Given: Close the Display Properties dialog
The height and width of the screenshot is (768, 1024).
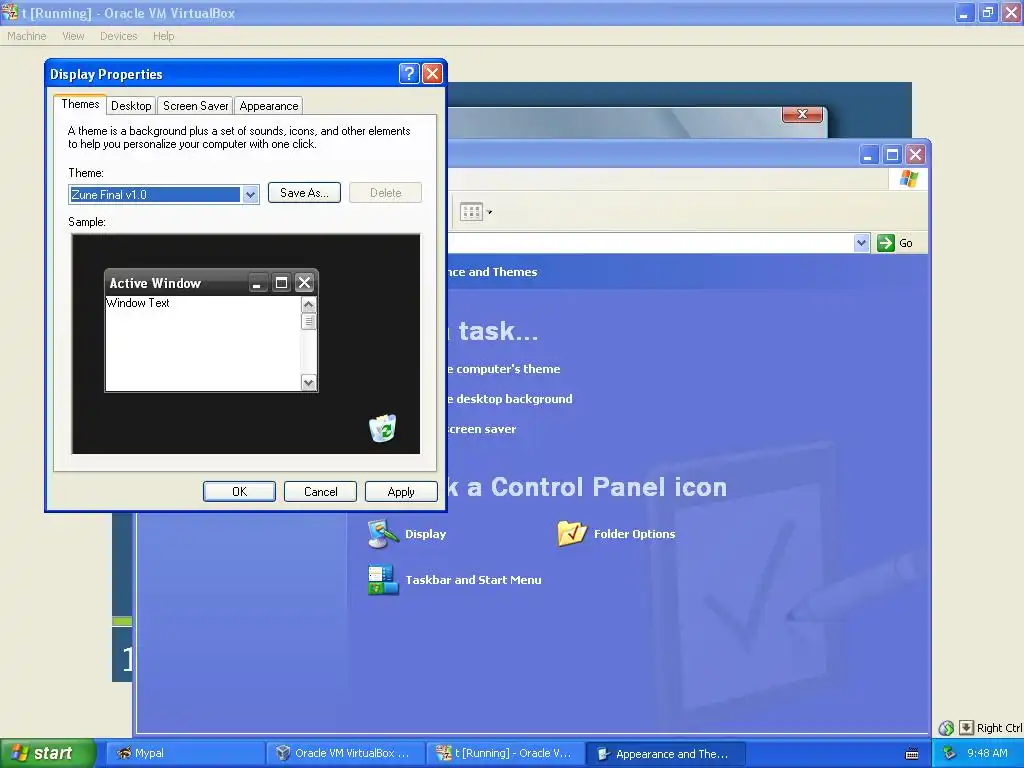Looking at the screenshot, I should click(432, 73).
